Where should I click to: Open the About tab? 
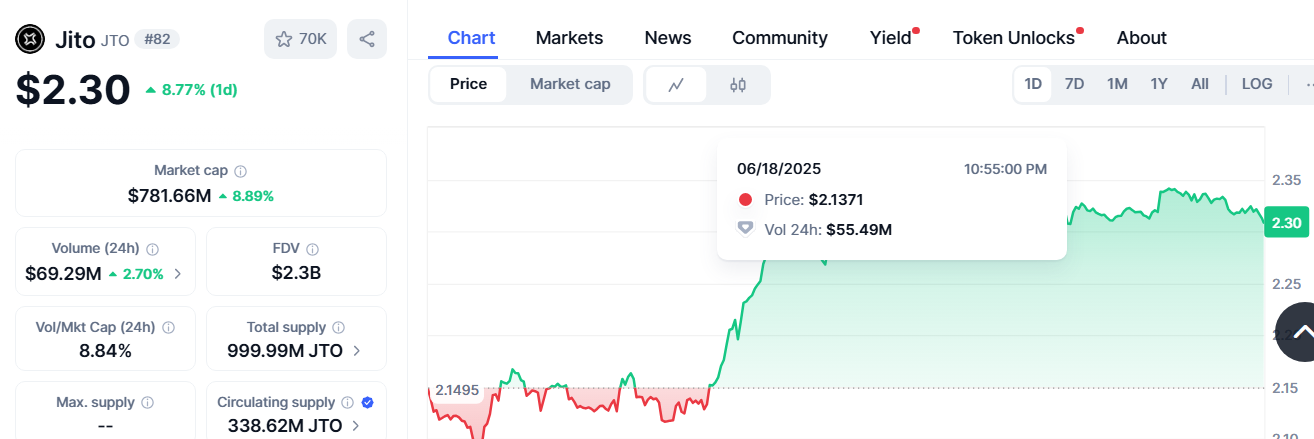coord(1142,38)
